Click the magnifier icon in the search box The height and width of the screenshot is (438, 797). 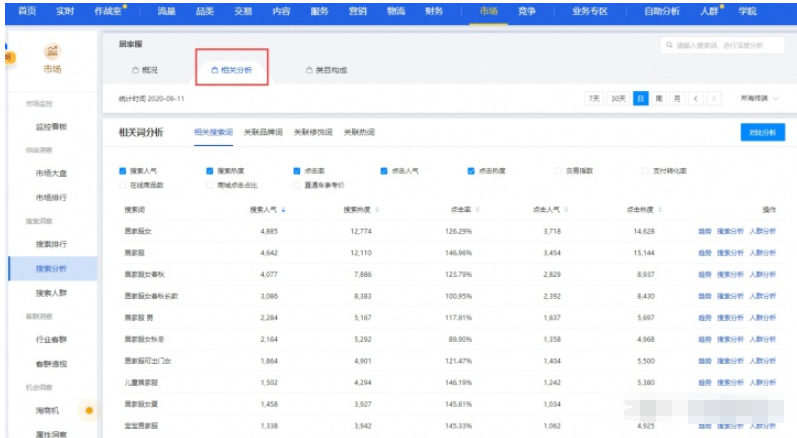tap(669, 45)
